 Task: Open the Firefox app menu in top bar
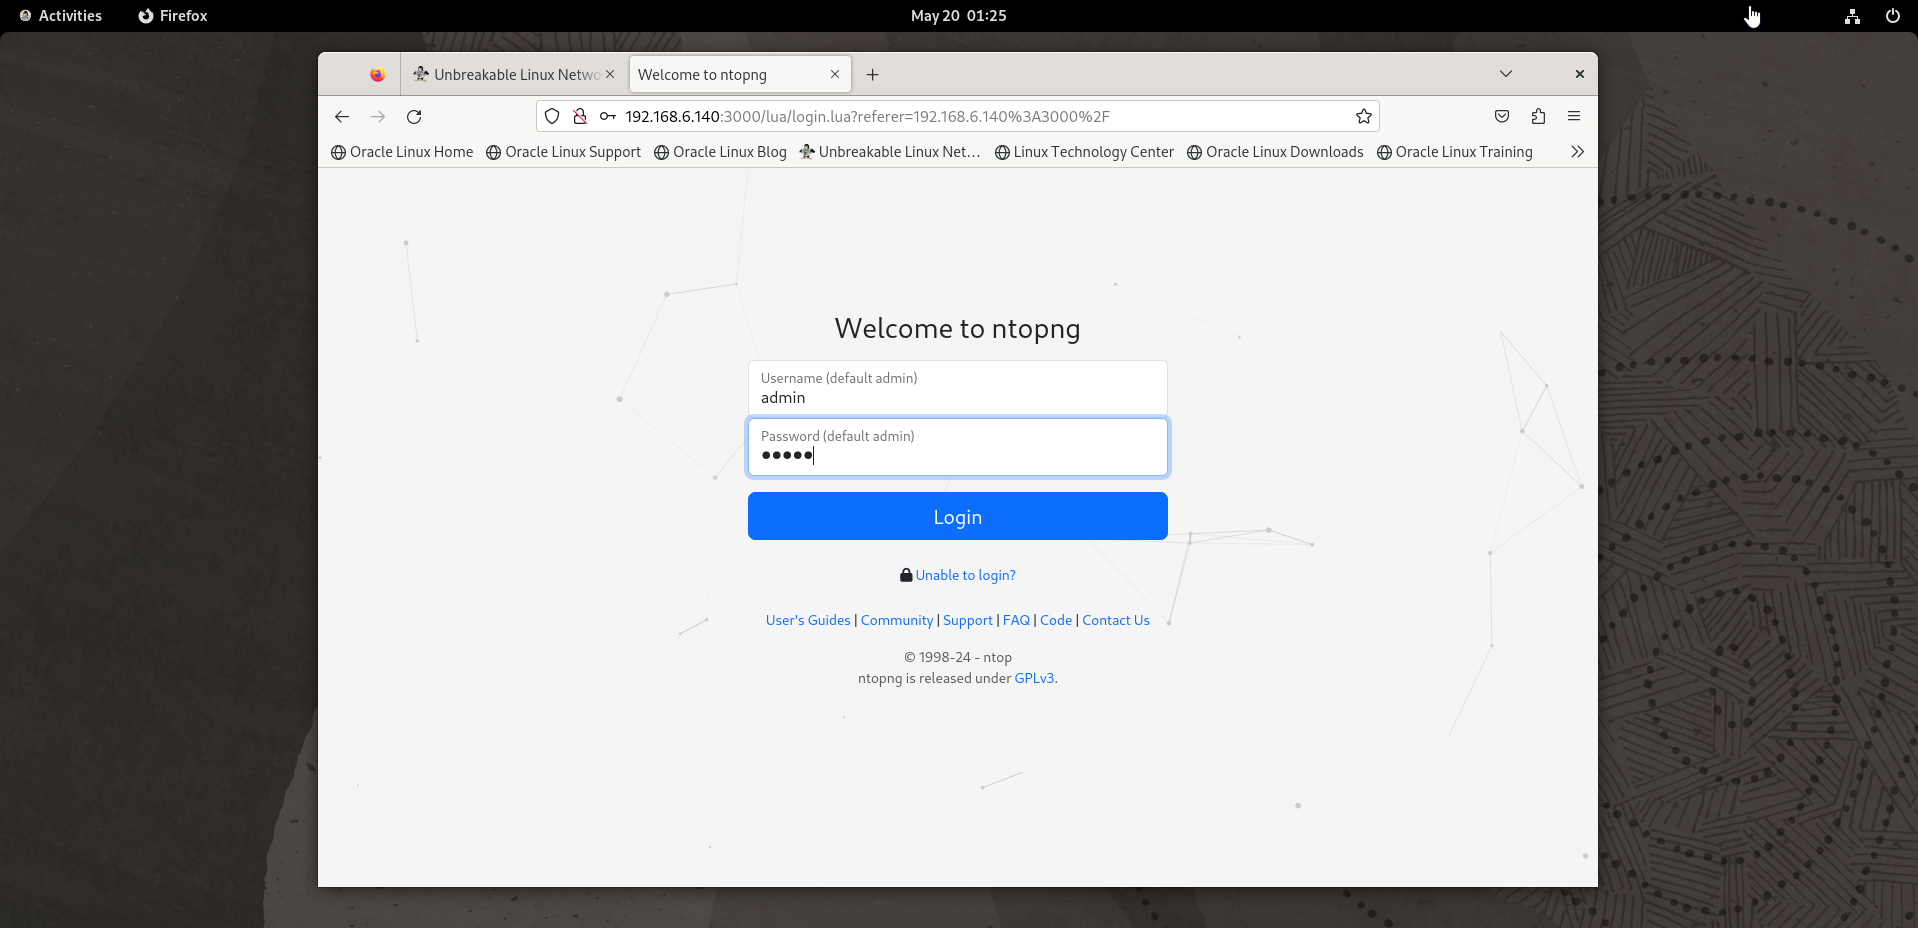tap(173, 16)
